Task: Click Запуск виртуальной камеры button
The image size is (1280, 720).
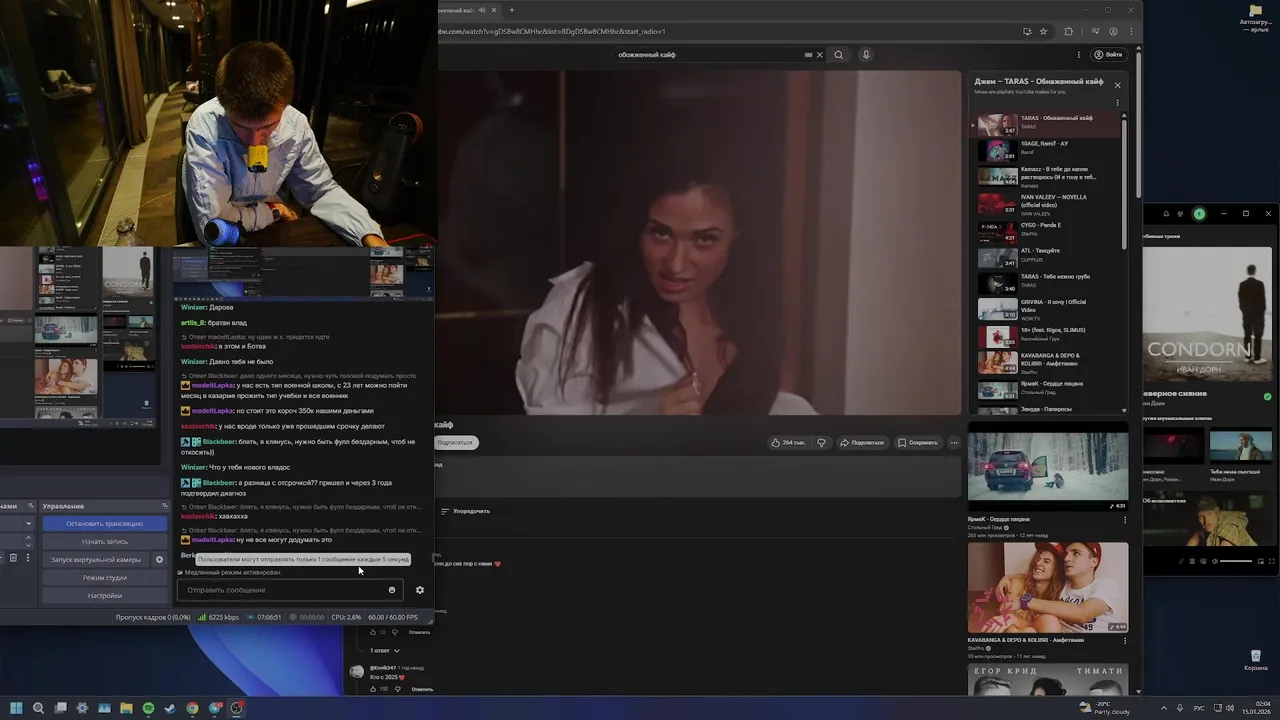Action: (96, 560)
